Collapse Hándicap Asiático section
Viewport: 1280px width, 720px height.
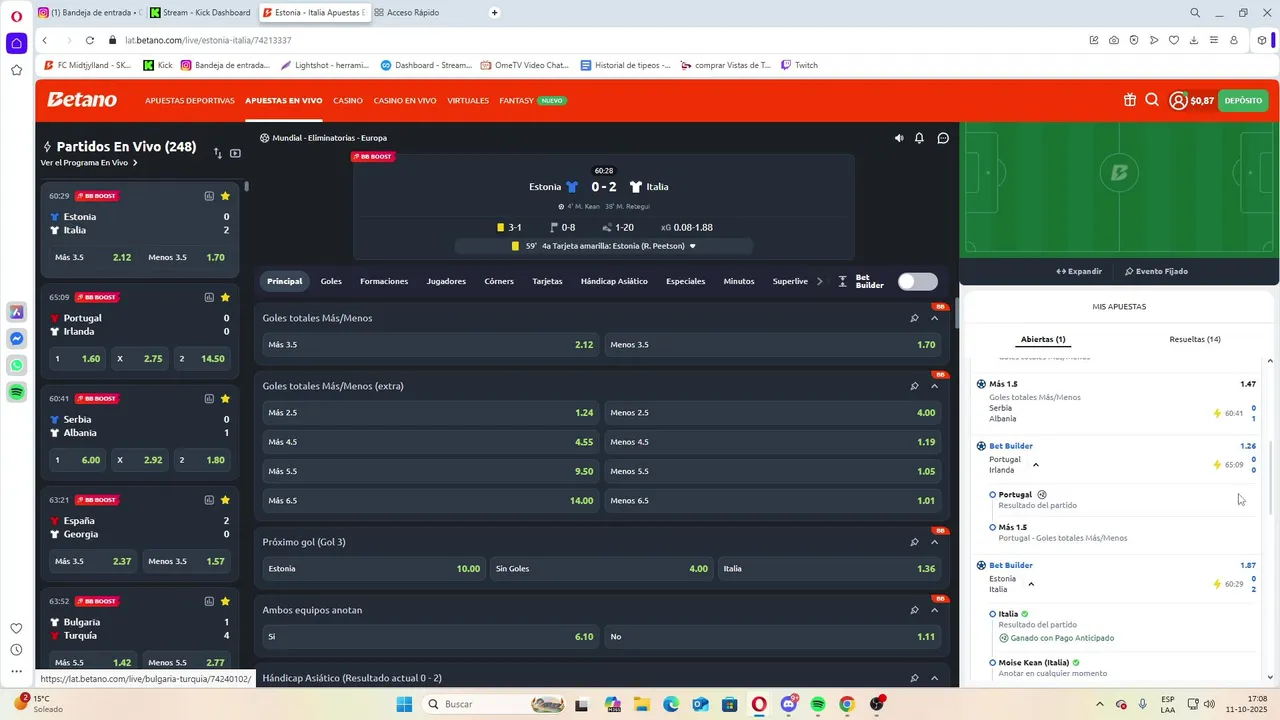(x=935, y=678)
